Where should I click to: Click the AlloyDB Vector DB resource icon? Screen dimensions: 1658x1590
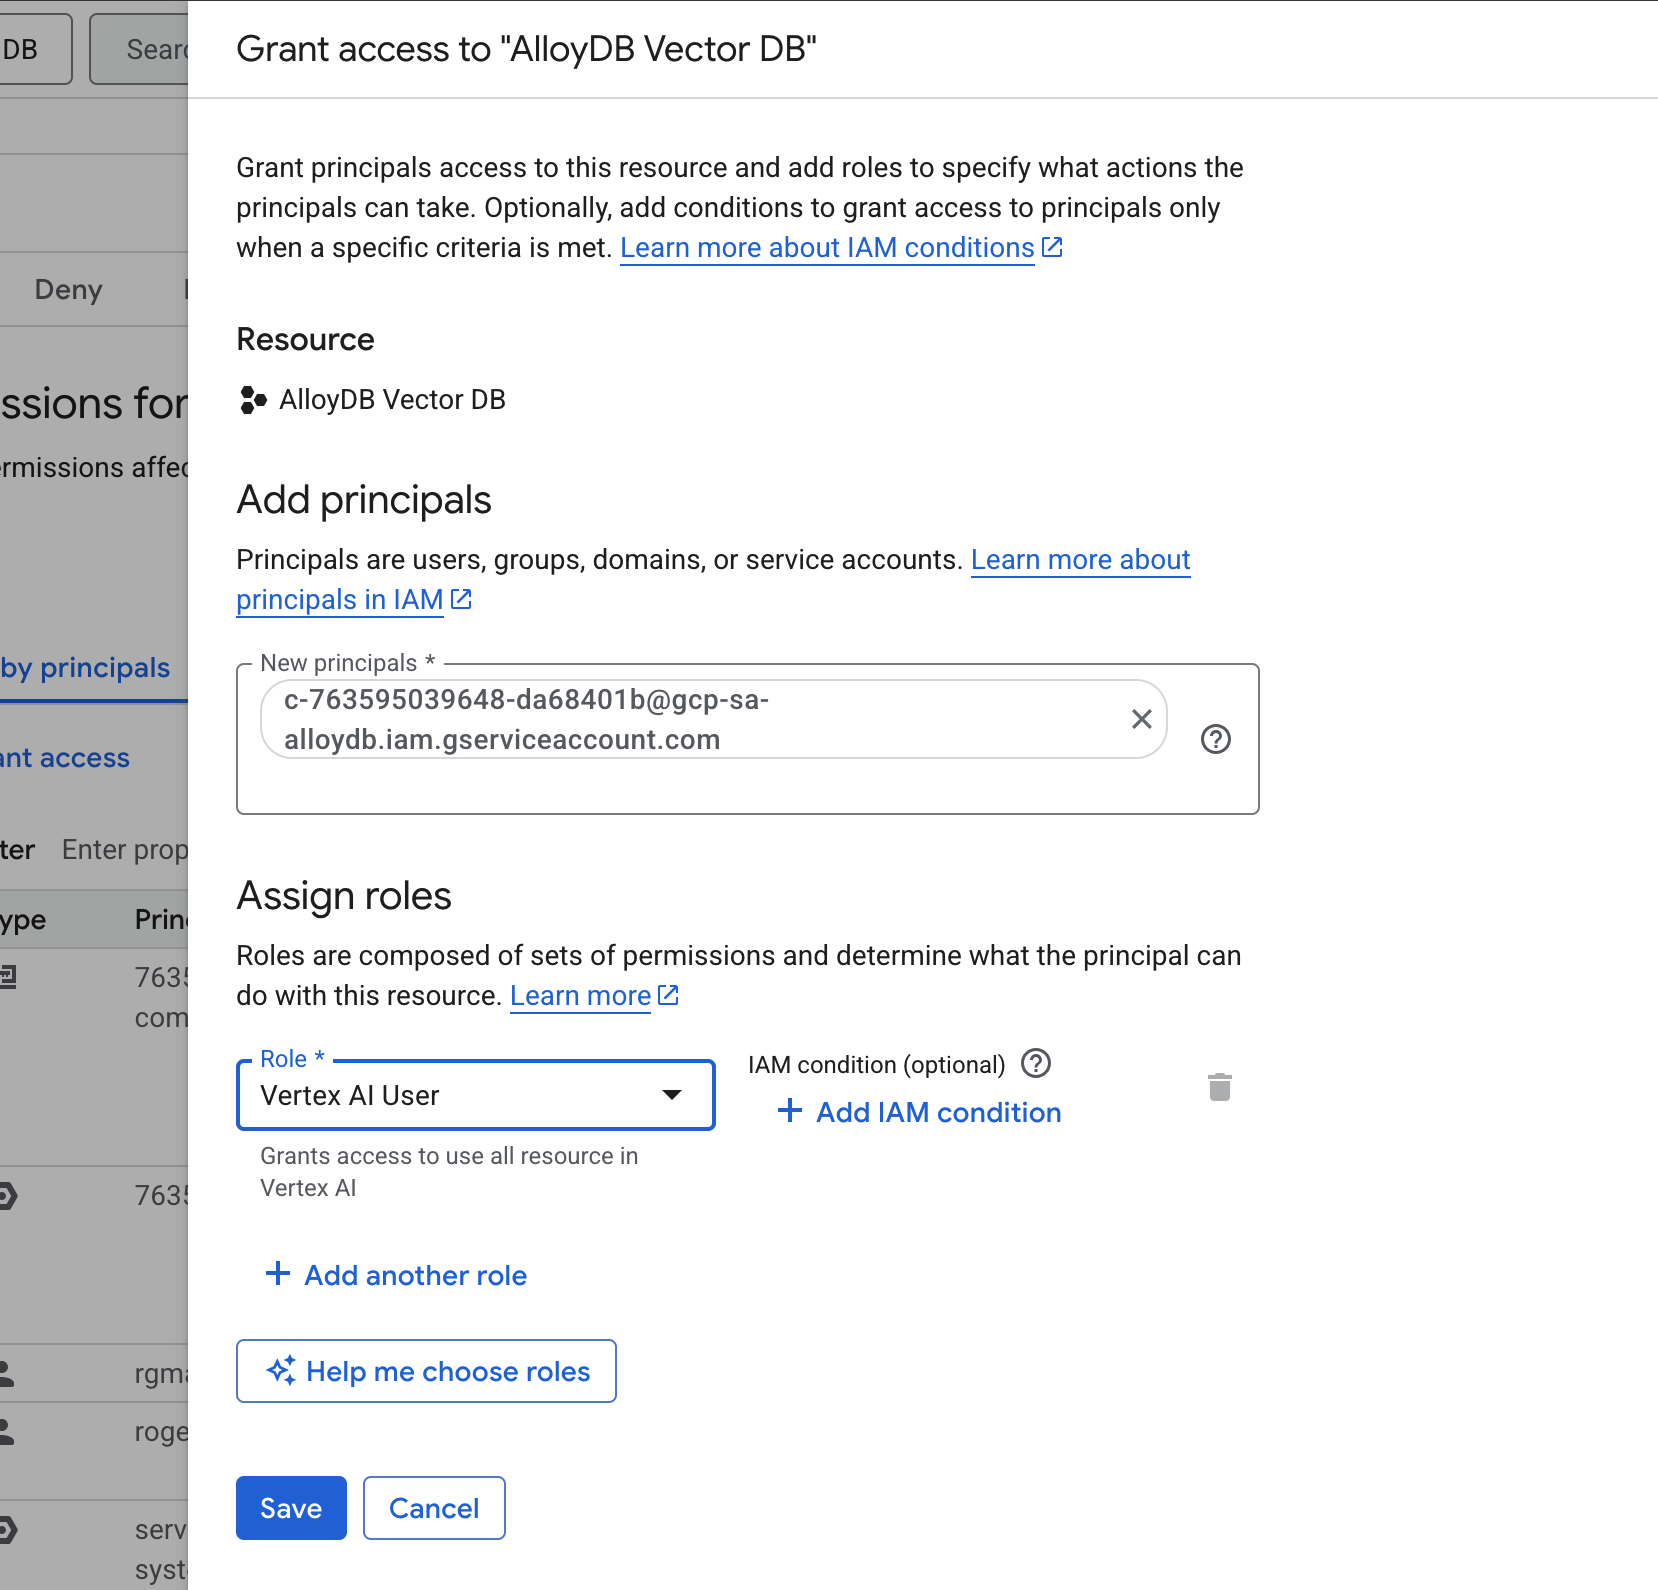(251, 399)
